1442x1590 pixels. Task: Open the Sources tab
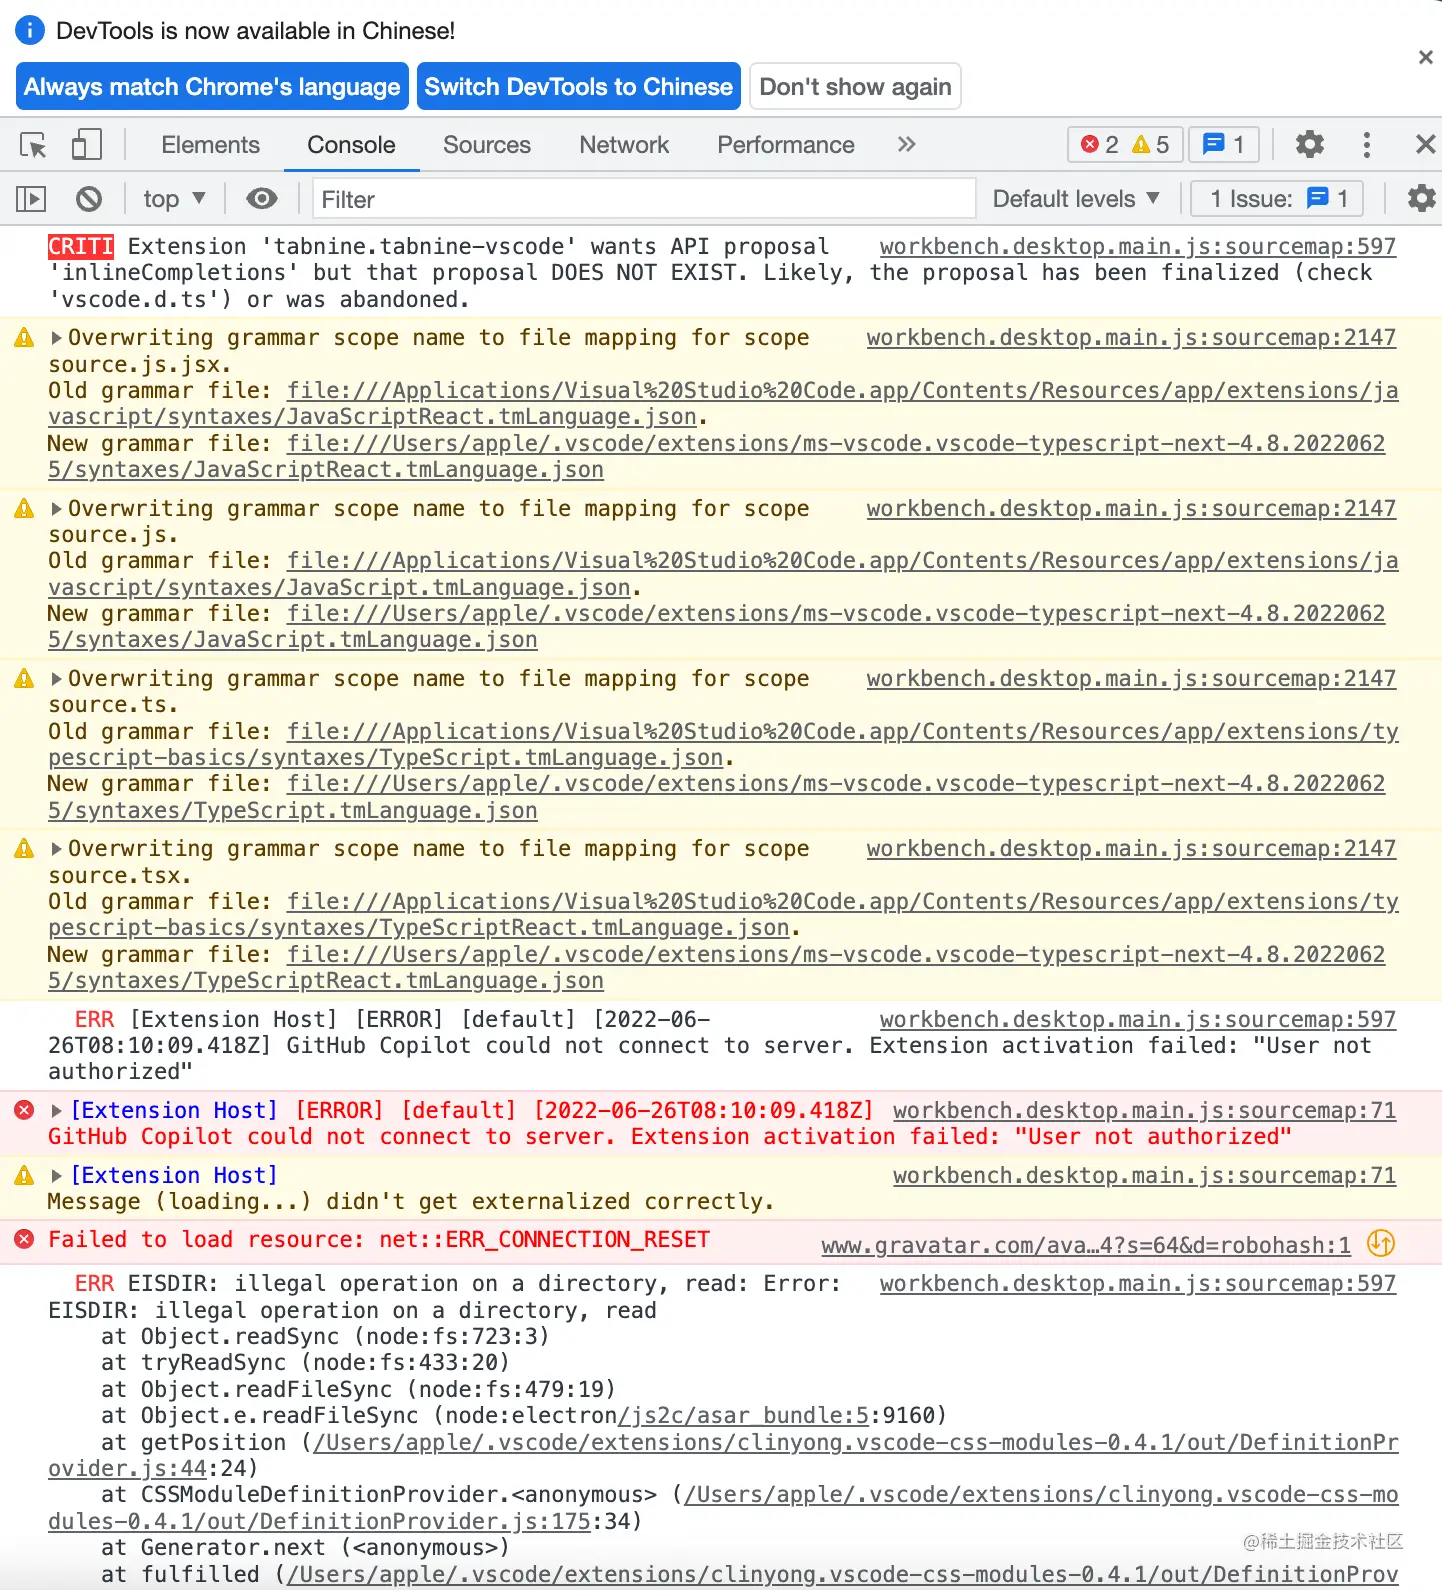487,145
